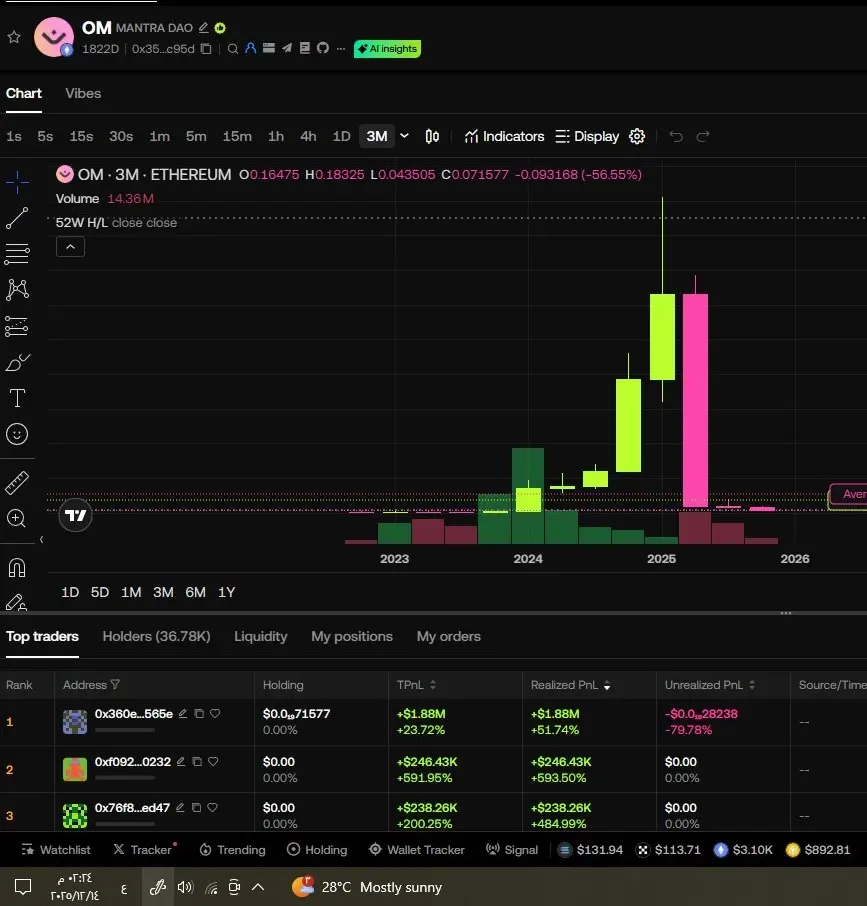Open the GitHub link icon
Viewport: 867px width, 906px height.
click(x=323, y=48)
